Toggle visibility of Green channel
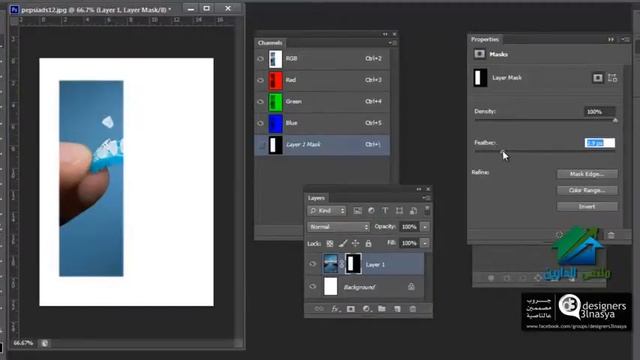Viewport: 640px width, 360px height. 260,102
